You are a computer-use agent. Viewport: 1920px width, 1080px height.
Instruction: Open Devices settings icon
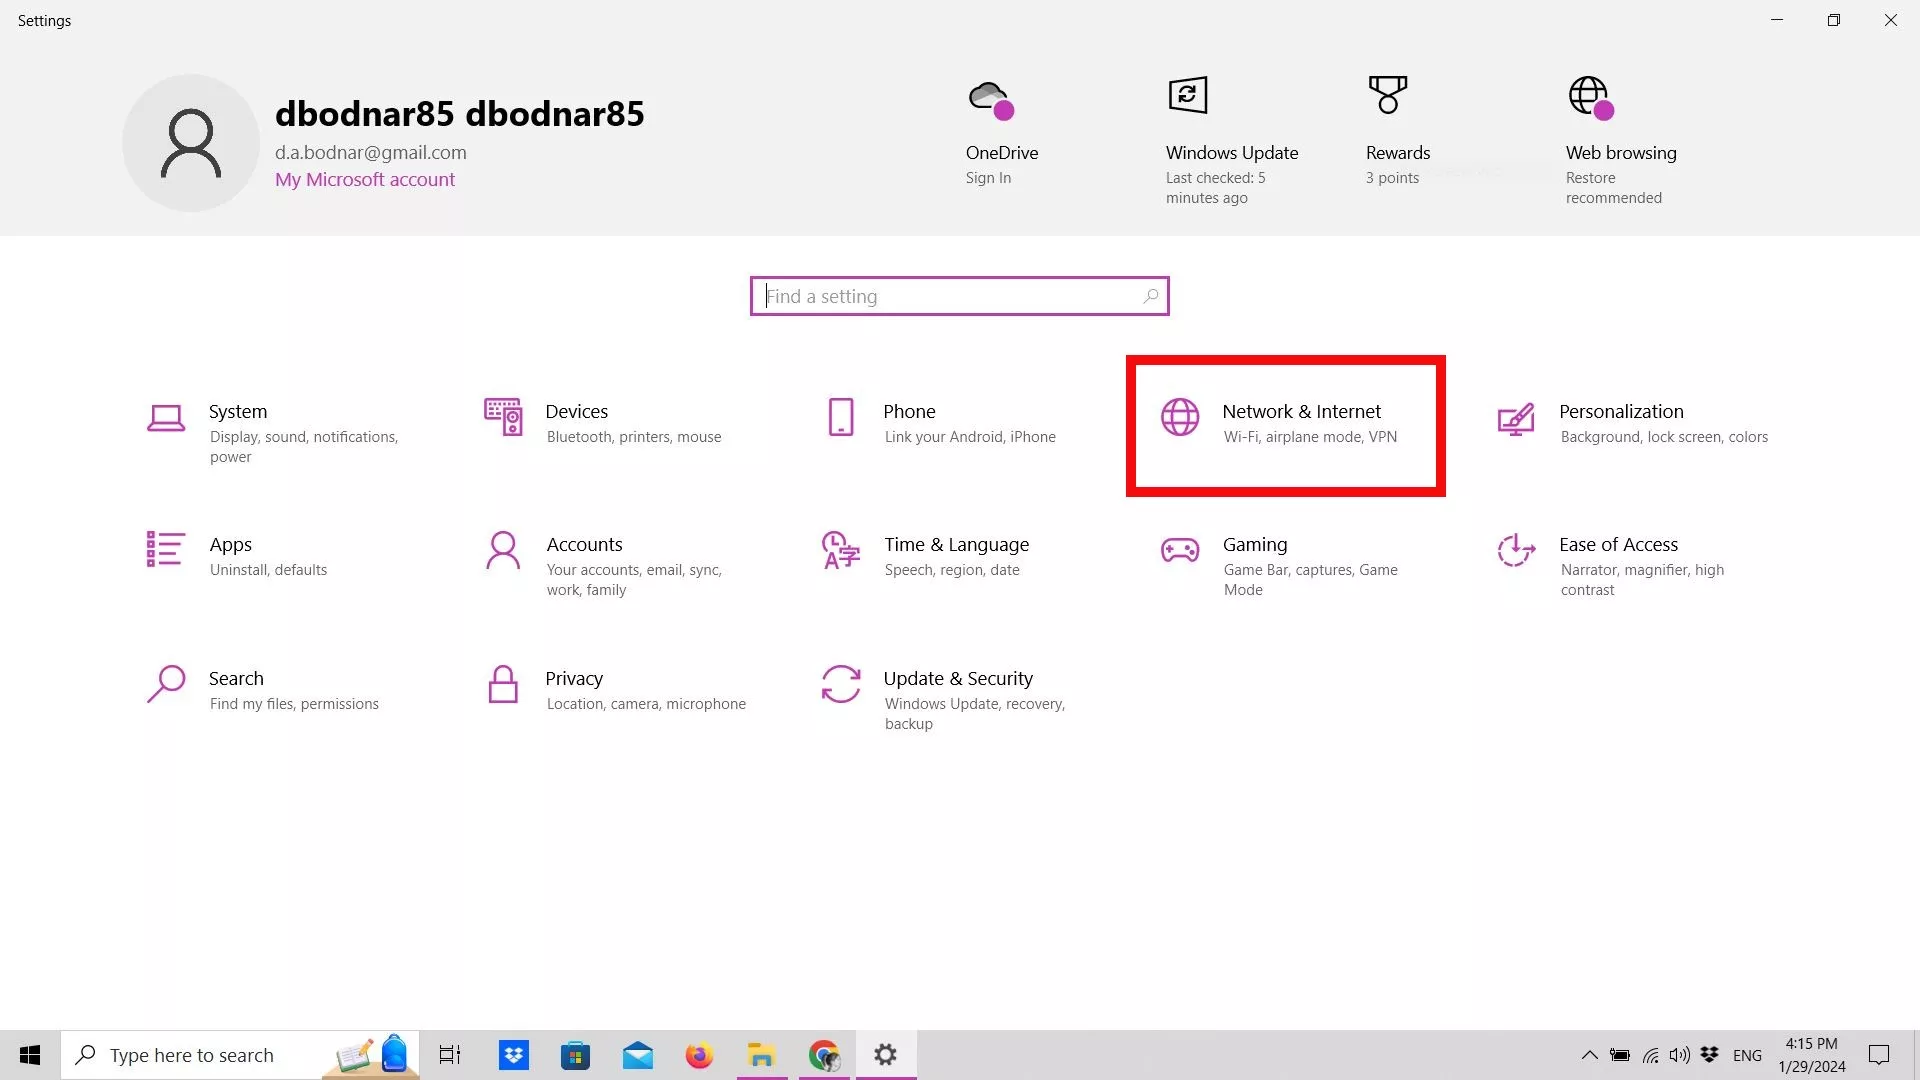(503, 417)
